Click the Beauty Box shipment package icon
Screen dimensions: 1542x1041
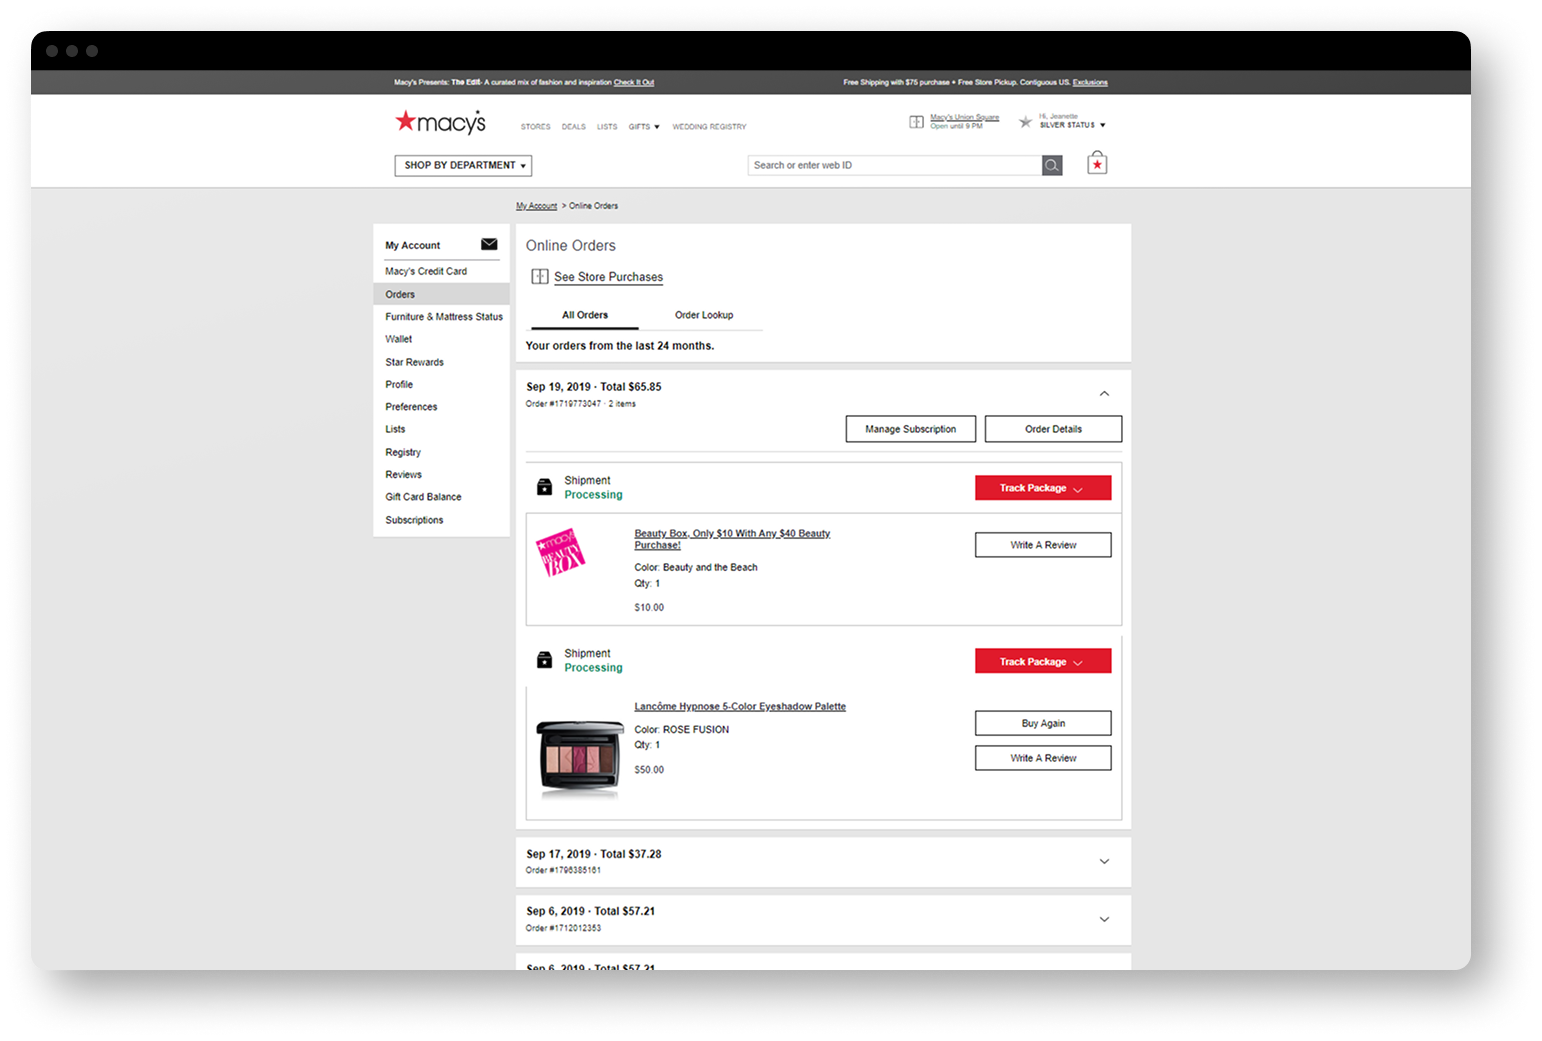(x=545, y=487)
